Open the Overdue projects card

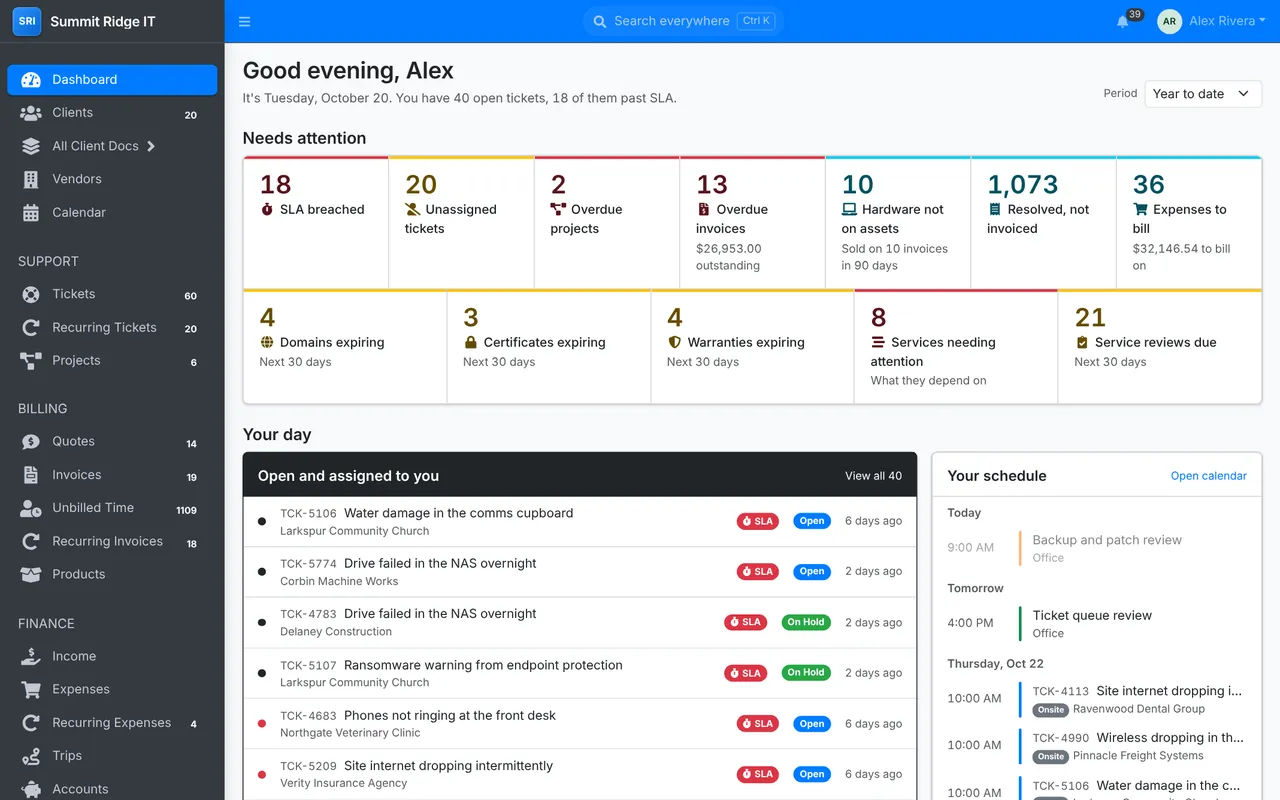607,222
